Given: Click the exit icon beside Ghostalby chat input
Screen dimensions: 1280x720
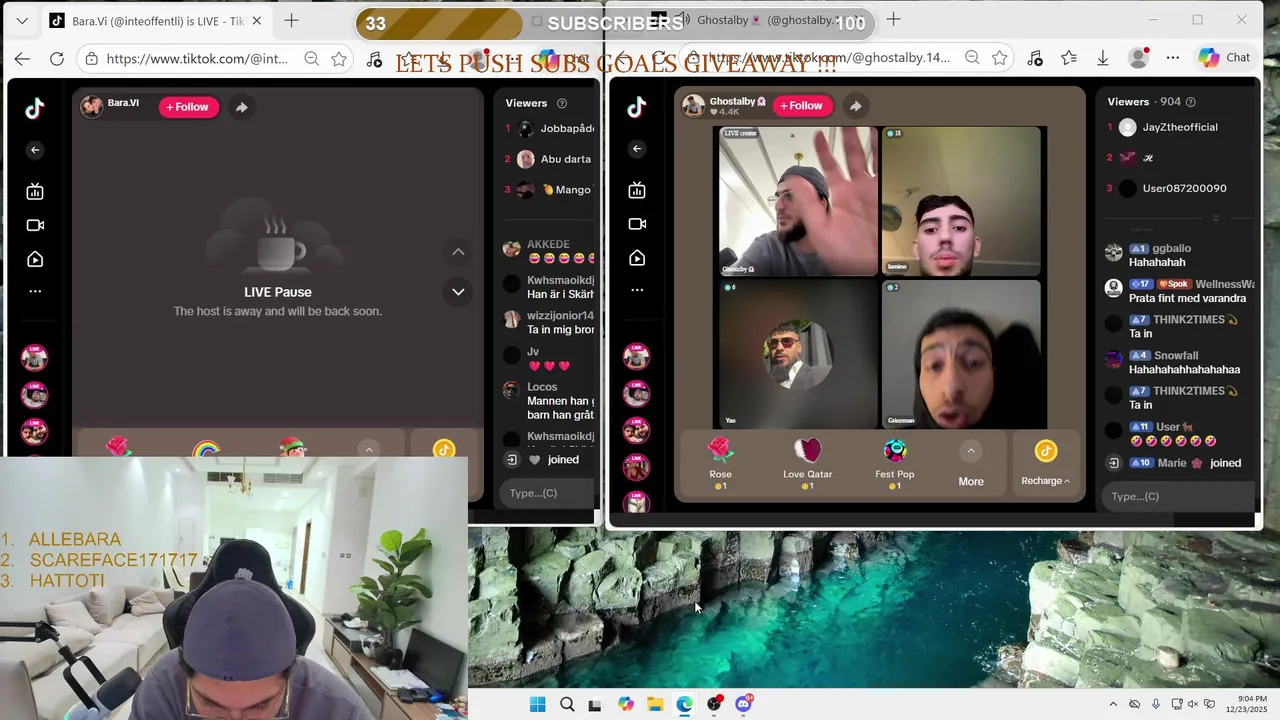Looking at the screenshot, I should 1114,463.
